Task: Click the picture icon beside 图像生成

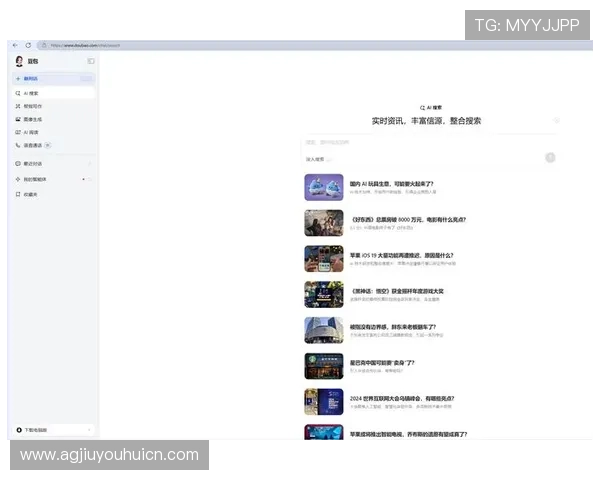Action: [x=18, y=119]
